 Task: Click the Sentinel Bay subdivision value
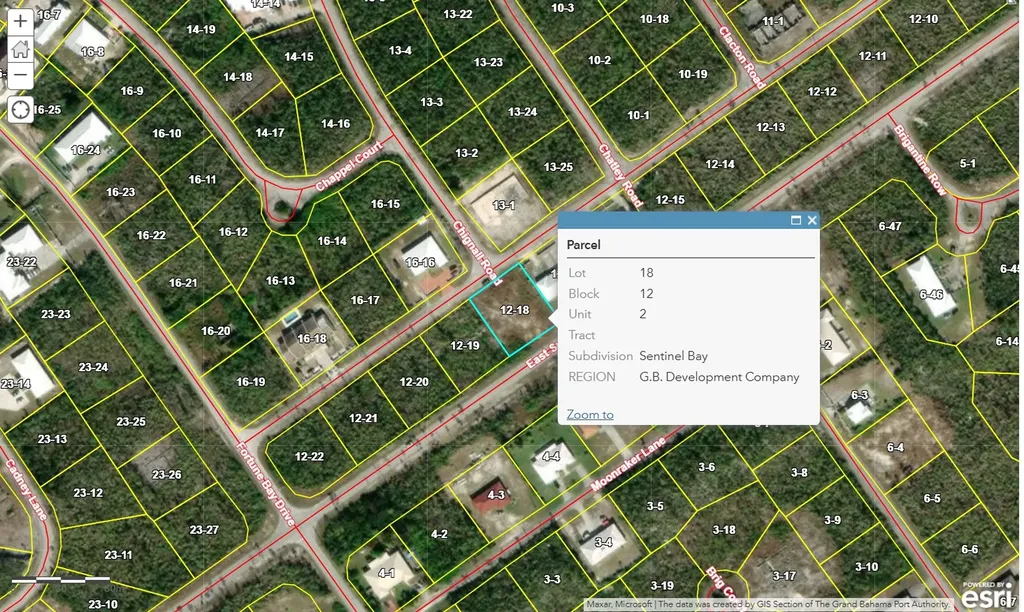click(673, 356)
